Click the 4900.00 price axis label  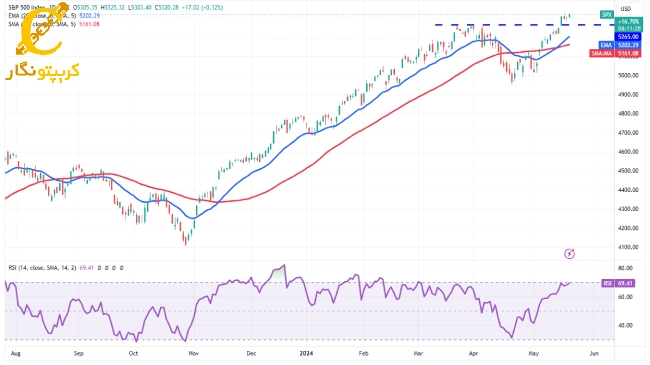(x=628, y=95)
